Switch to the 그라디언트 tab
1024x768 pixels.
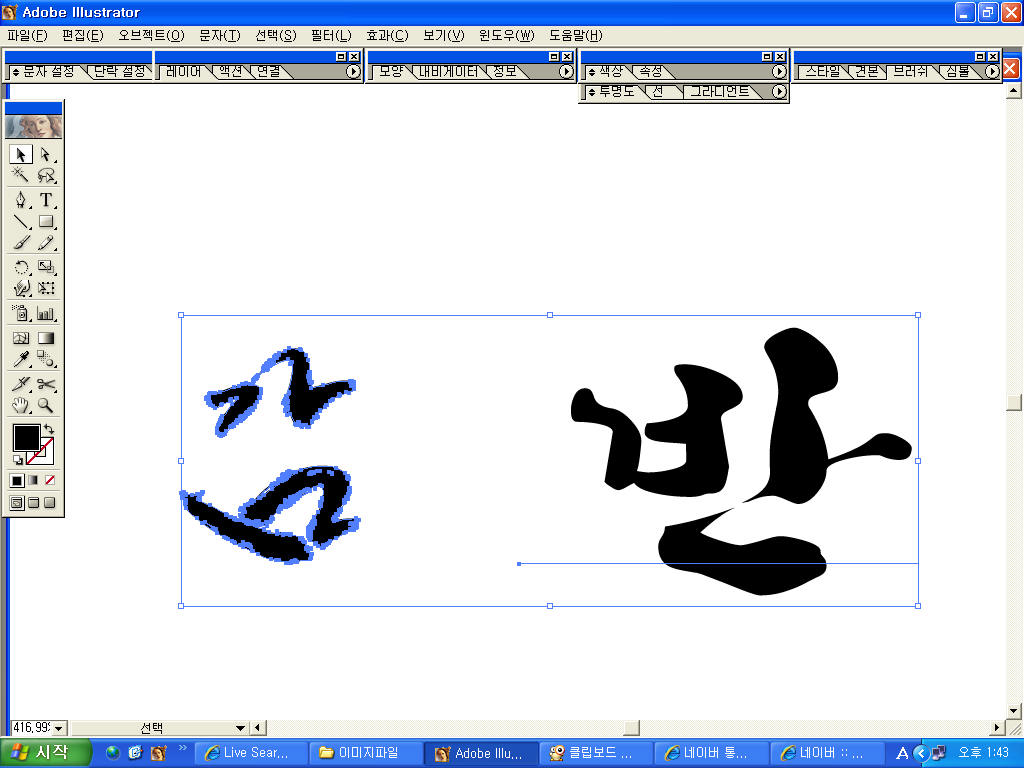tap(718, 92)
